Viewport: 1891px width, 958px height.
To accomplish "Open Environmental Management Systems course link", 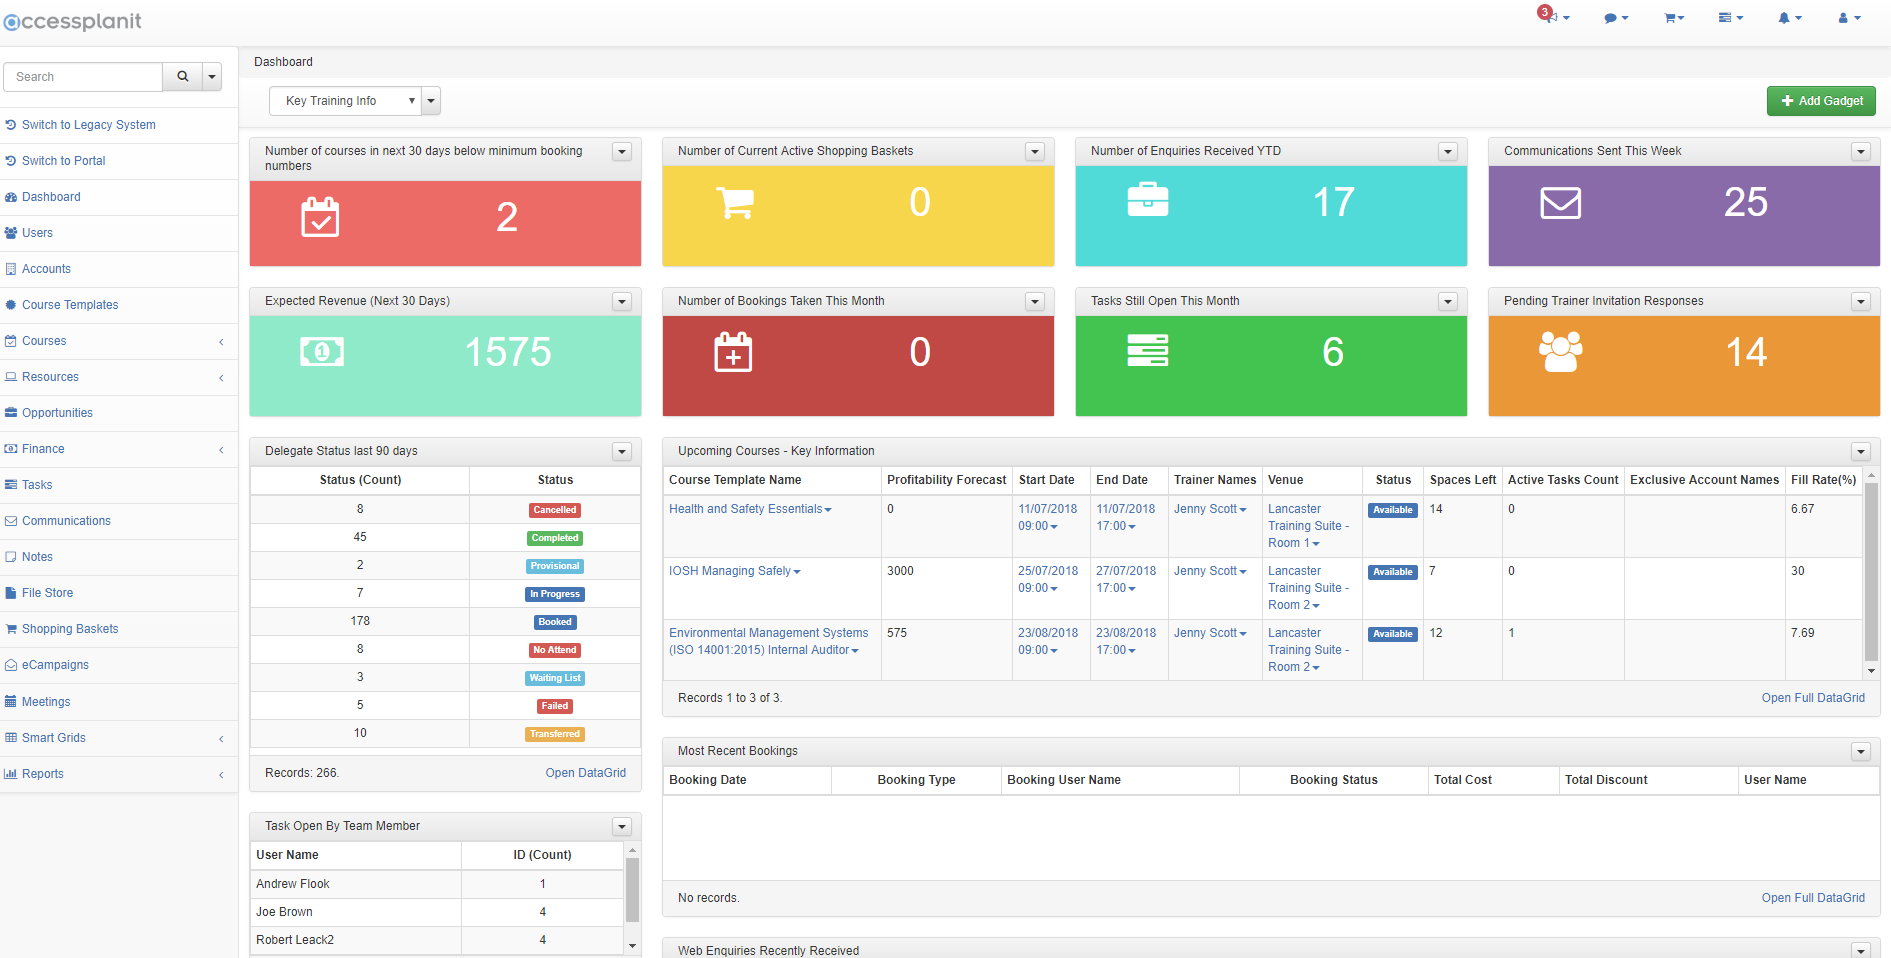I will click(x=769, y=641).
